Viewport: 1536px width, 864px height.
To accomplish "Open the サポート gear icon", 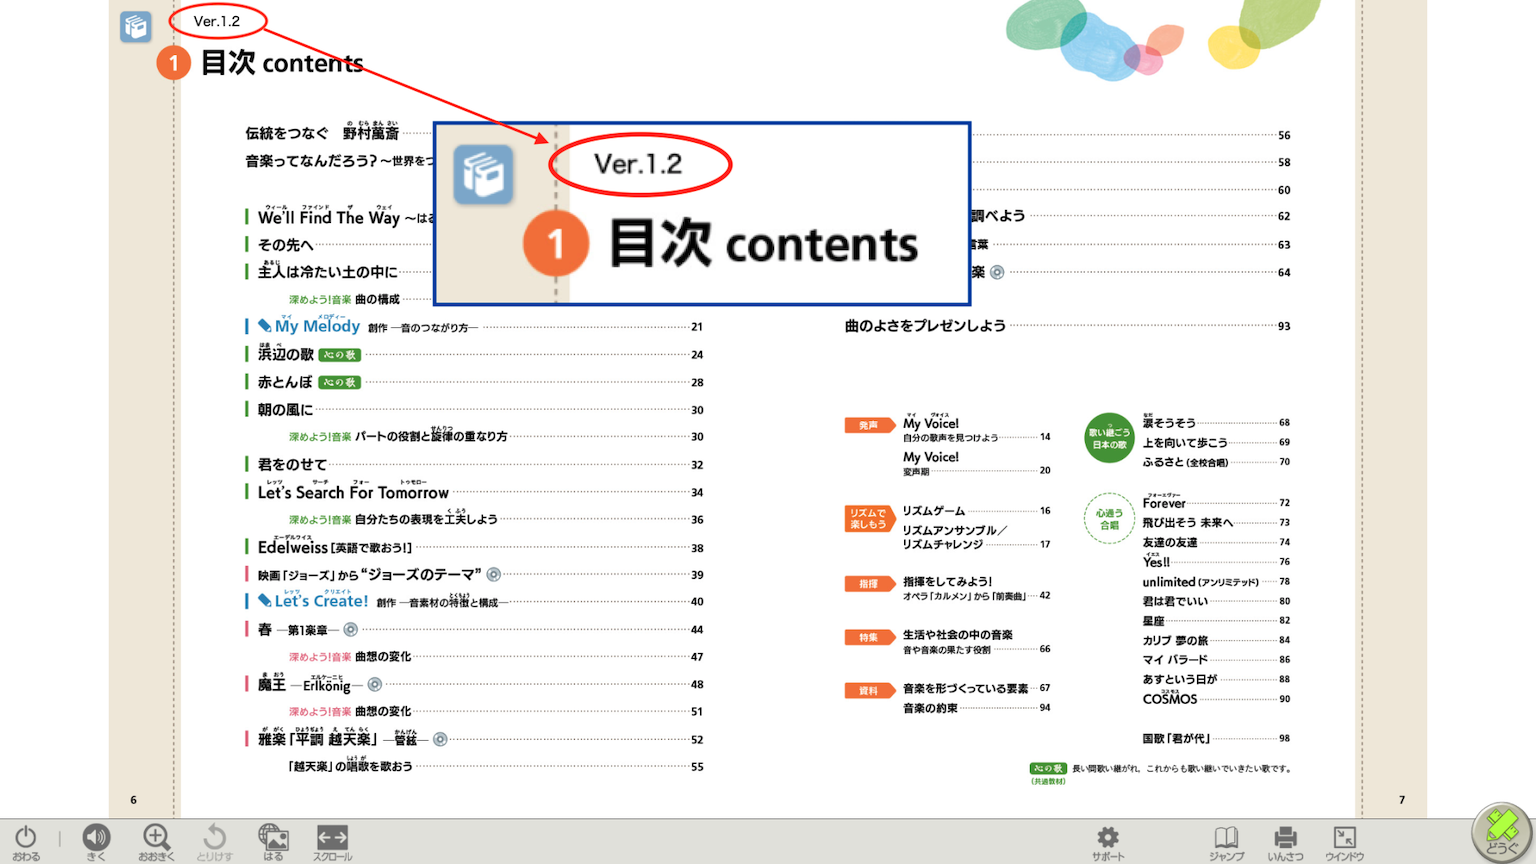I will tap(1107, 840).
